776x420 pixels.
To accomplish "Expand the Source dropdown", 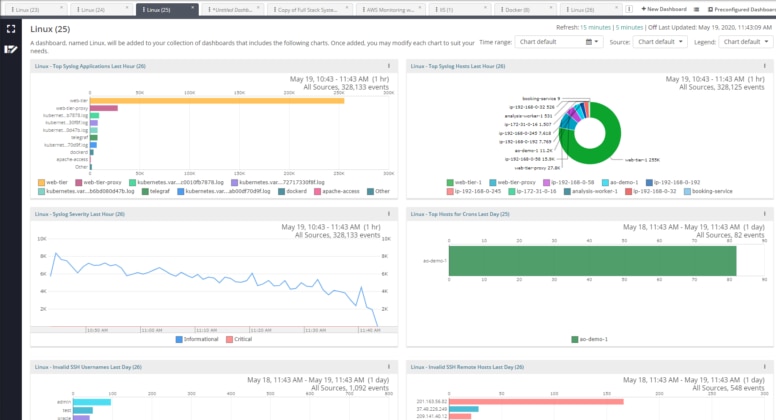I will pos(660,43).
